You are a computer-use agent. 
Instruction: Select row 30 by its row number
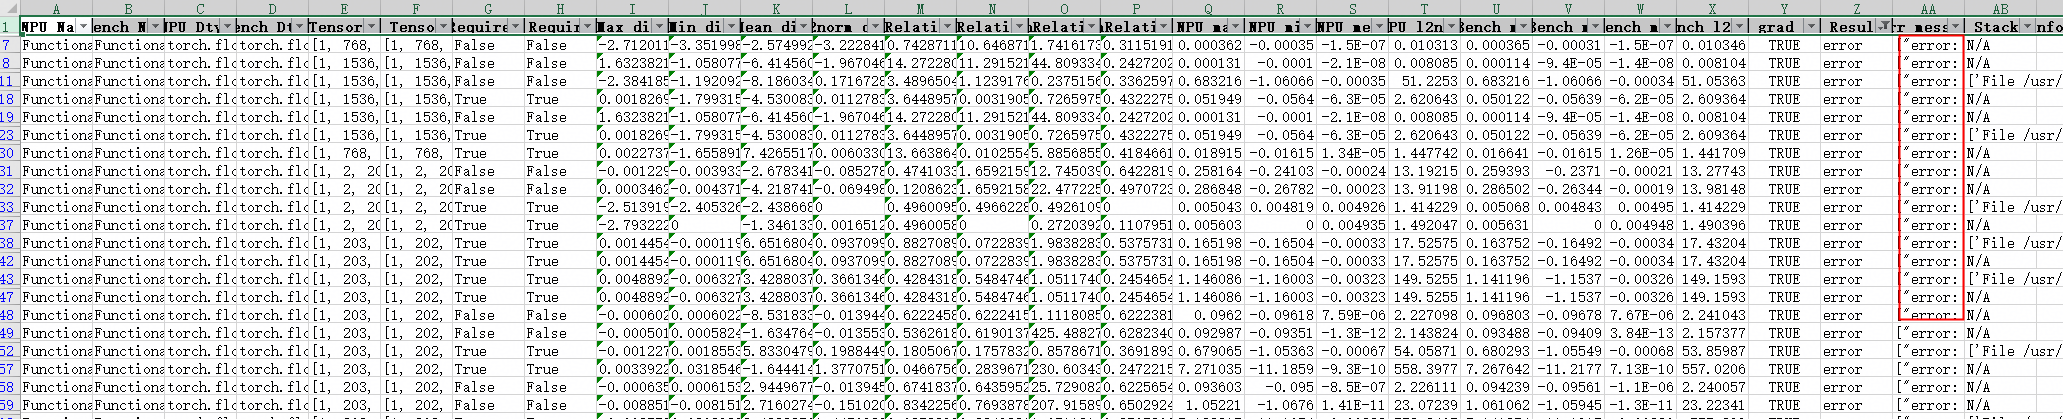10,153
